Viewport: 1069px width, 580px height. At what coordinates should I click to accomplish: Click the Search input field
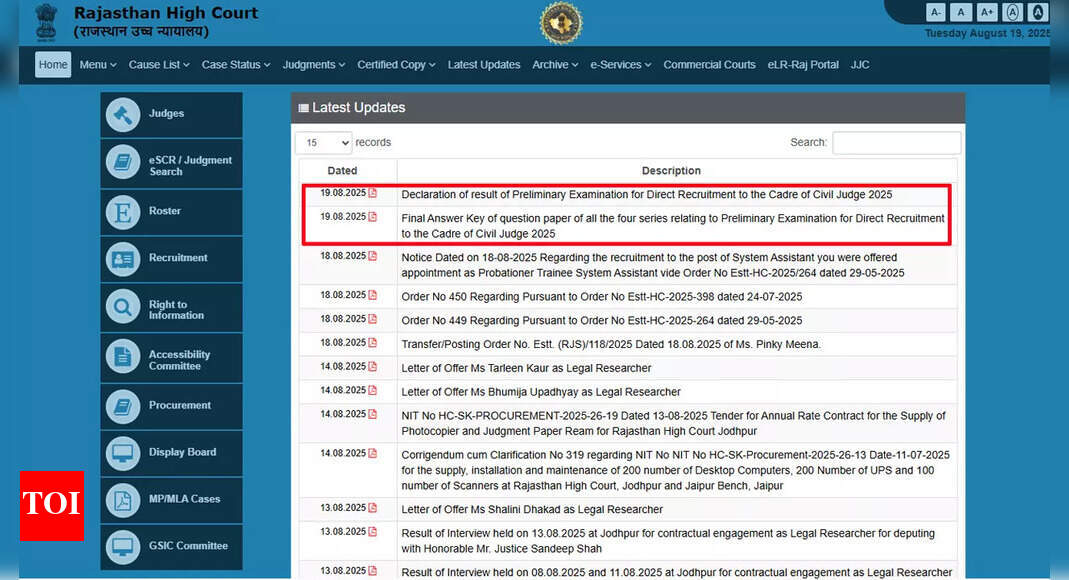click(897, 142)
